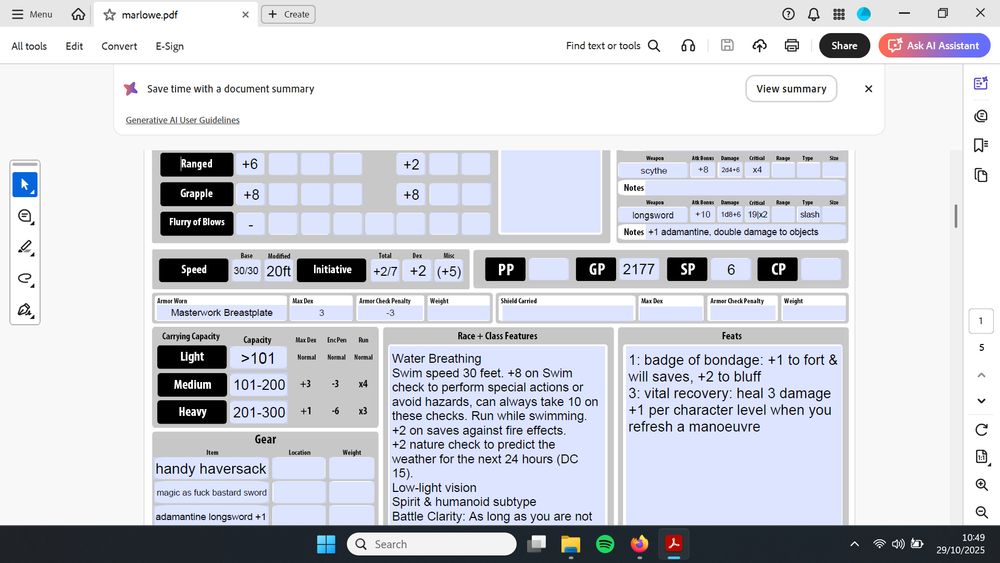This screenshot has height=563, width=1000.
Task: Go to previous page up chevron
Action: point(982,375)
